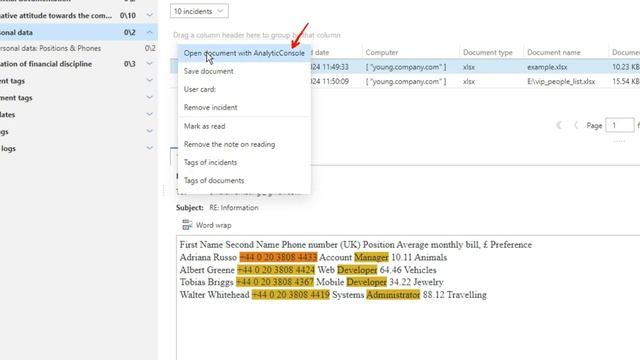640x360 pixels.
Task: Go to first page arrow
Action: [x=559, y=125]
